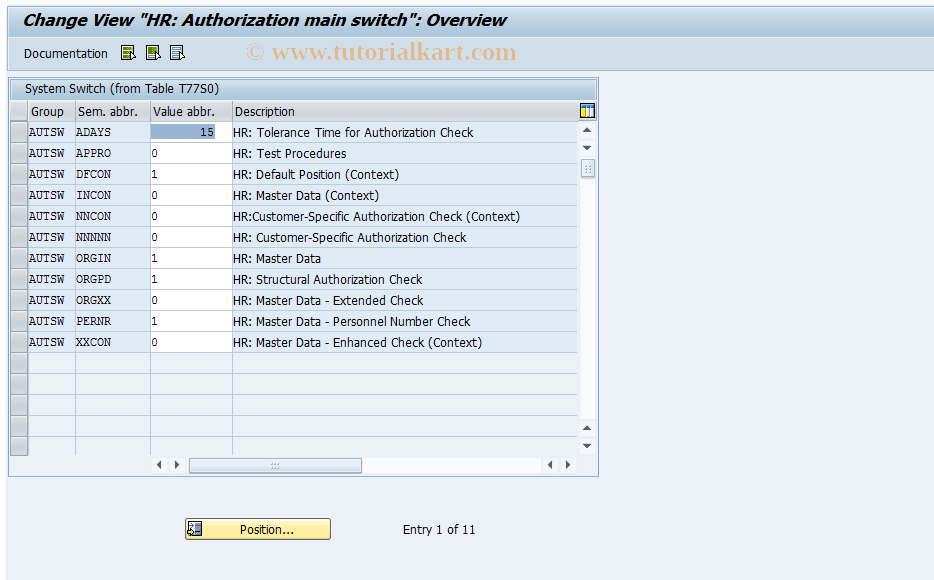Click the lower scroll-down arrow
Screen dimensions: 934x580
pyautogui.click(x=587, y=446)
